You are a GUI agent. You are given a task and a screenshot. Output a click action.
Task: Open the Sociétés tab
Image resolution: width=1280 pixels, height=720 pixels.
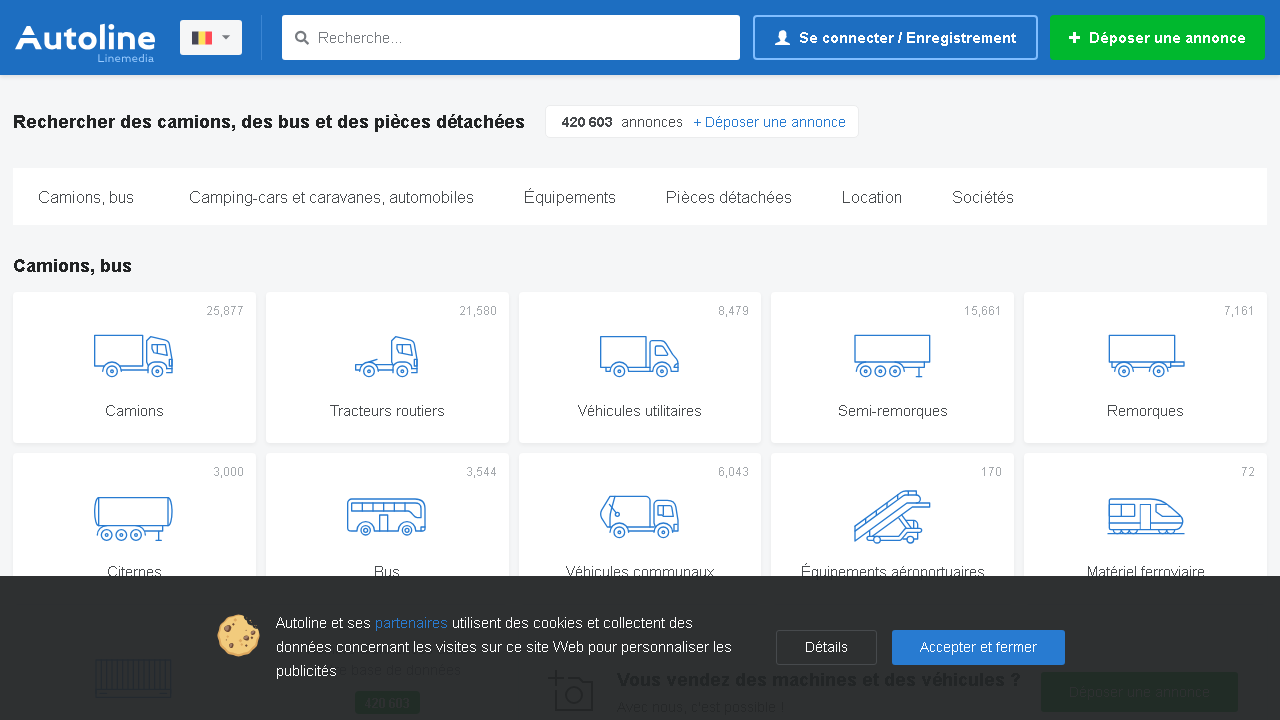pos(983,197)
